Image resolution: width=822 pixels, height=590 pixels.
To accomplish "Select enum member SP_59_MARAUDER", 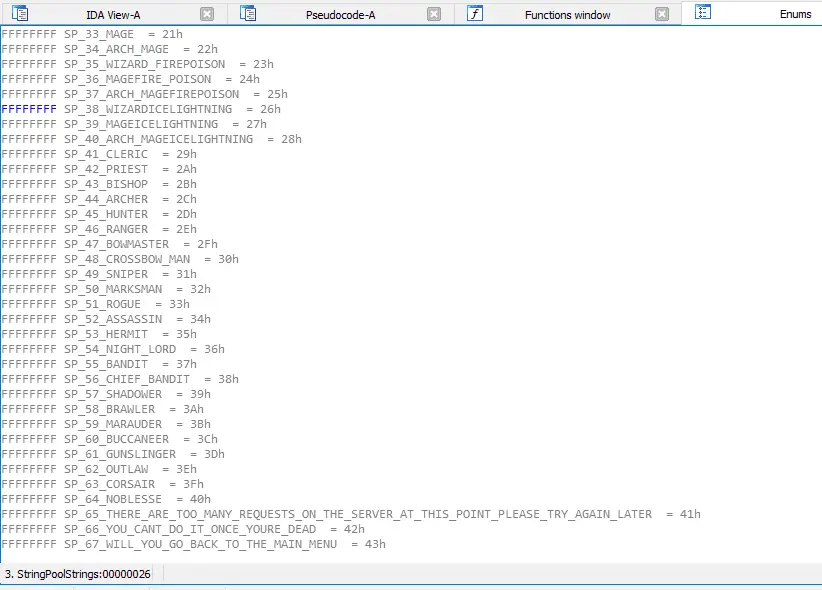I will (113, 424).
